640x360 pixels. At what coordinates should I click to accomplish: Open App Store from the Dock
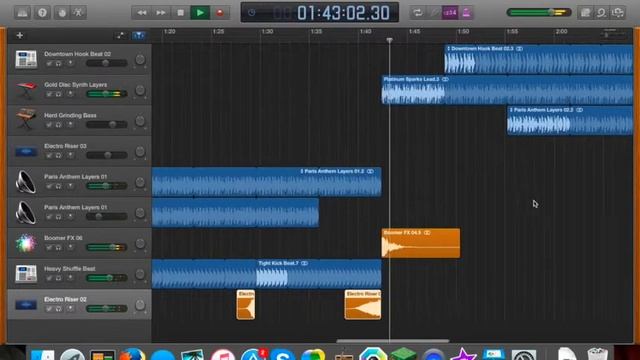coord(253,354)
